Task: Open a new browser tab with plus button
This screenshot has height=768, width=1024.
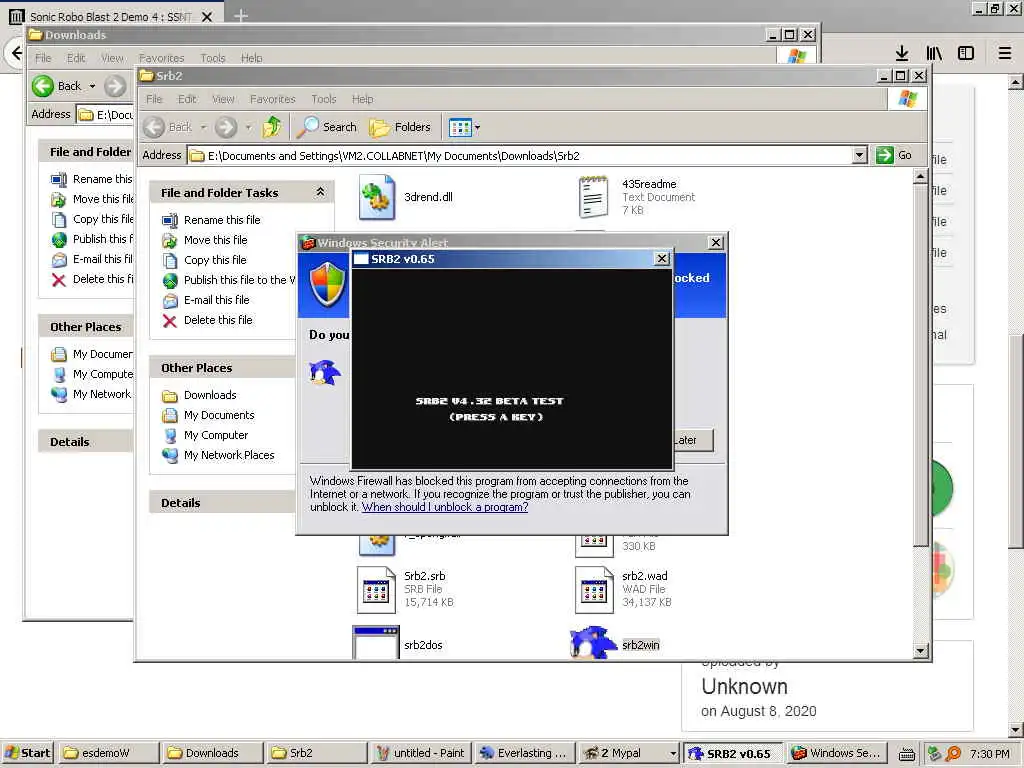Action: pyautogui.click(x=241, y=16)
